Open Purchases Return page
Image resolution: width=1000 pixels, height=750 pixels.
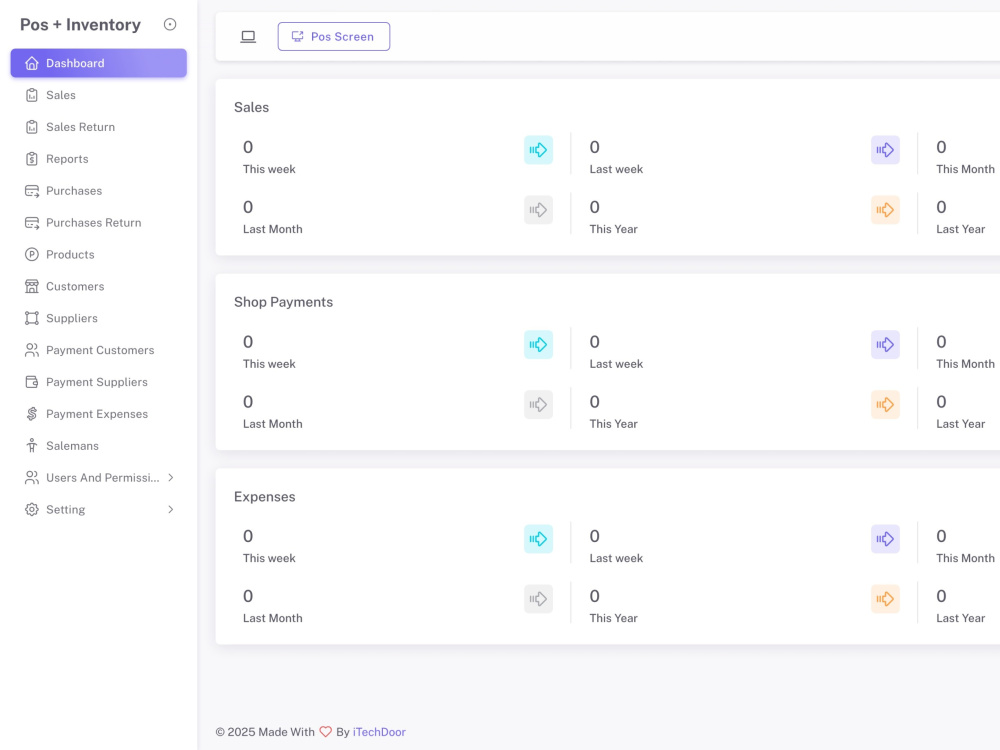click(x=99, y=223)
